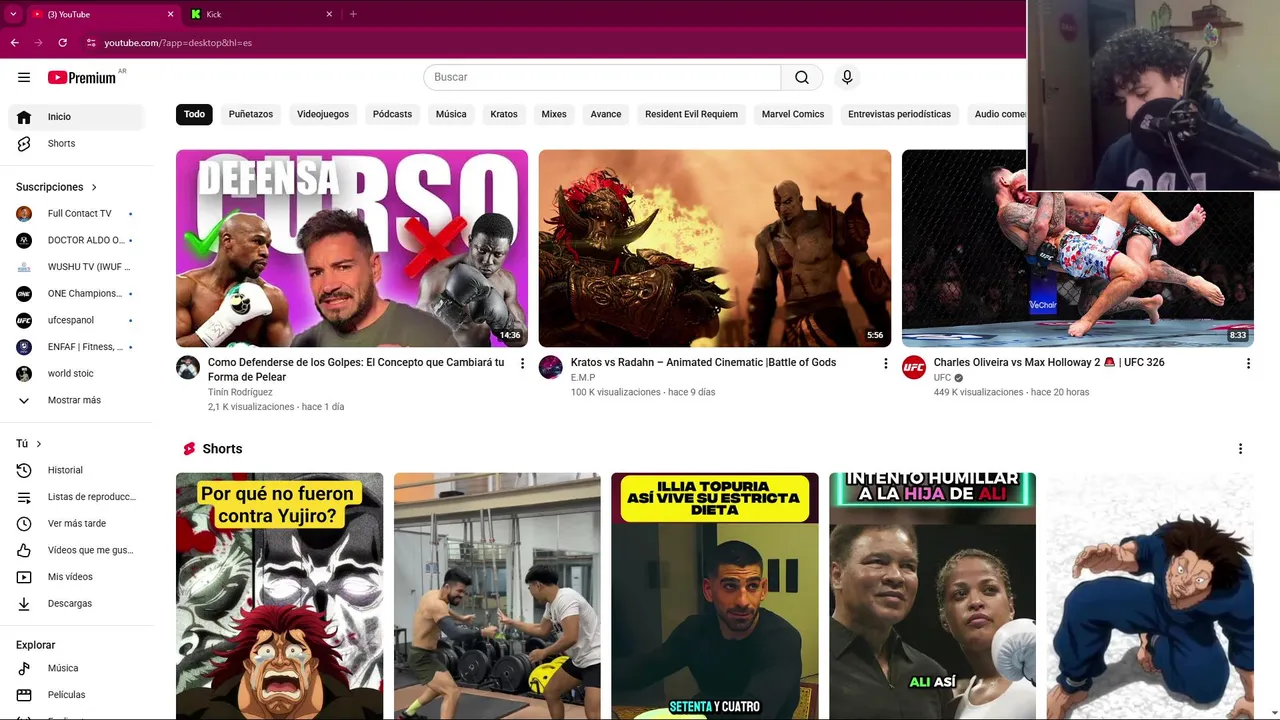The width and height of the screenshot is (1280, 720).
Task: Open Inicio in the sidebar
Action: tap(76, 117)
